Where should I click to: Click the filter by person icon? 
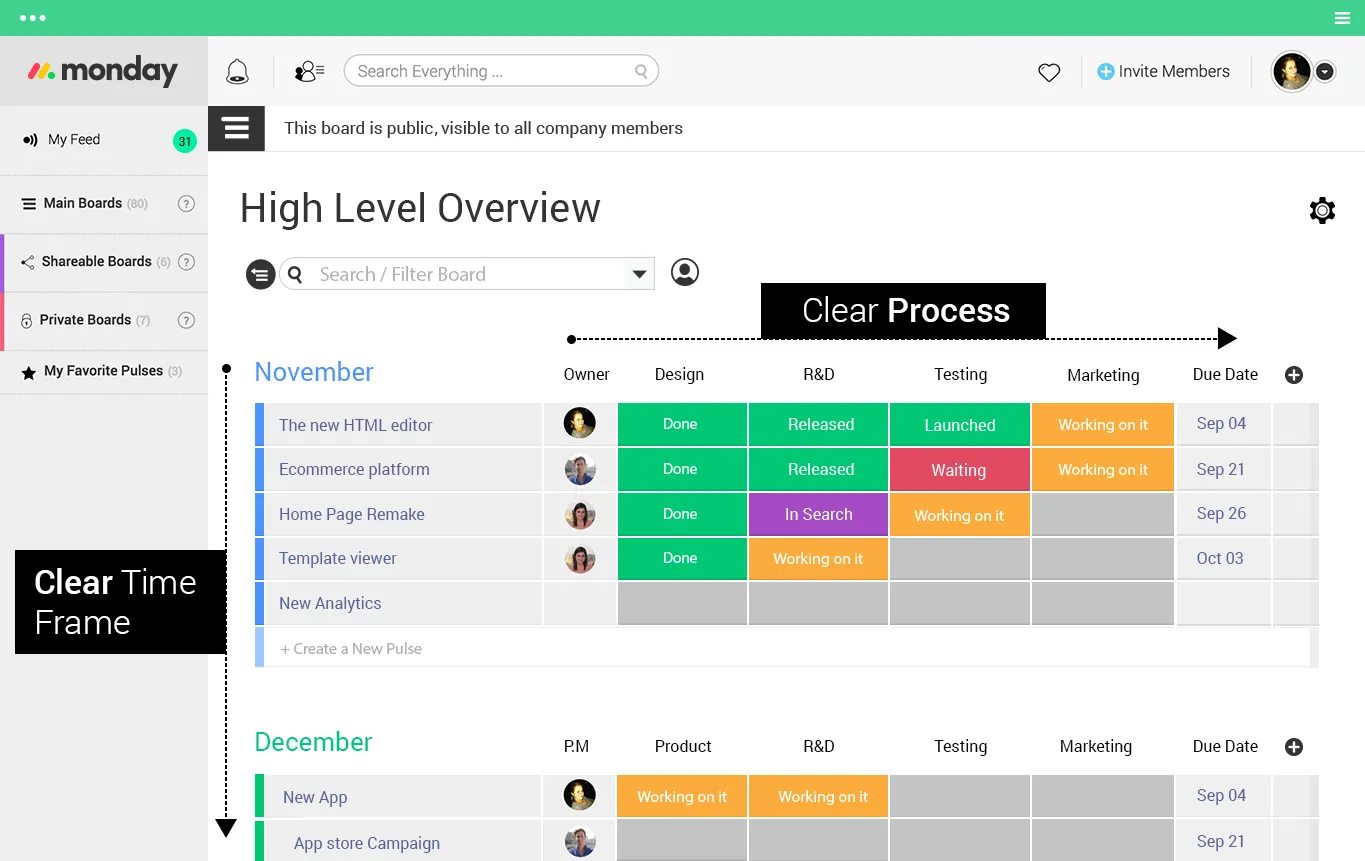[x=685, y=272]
